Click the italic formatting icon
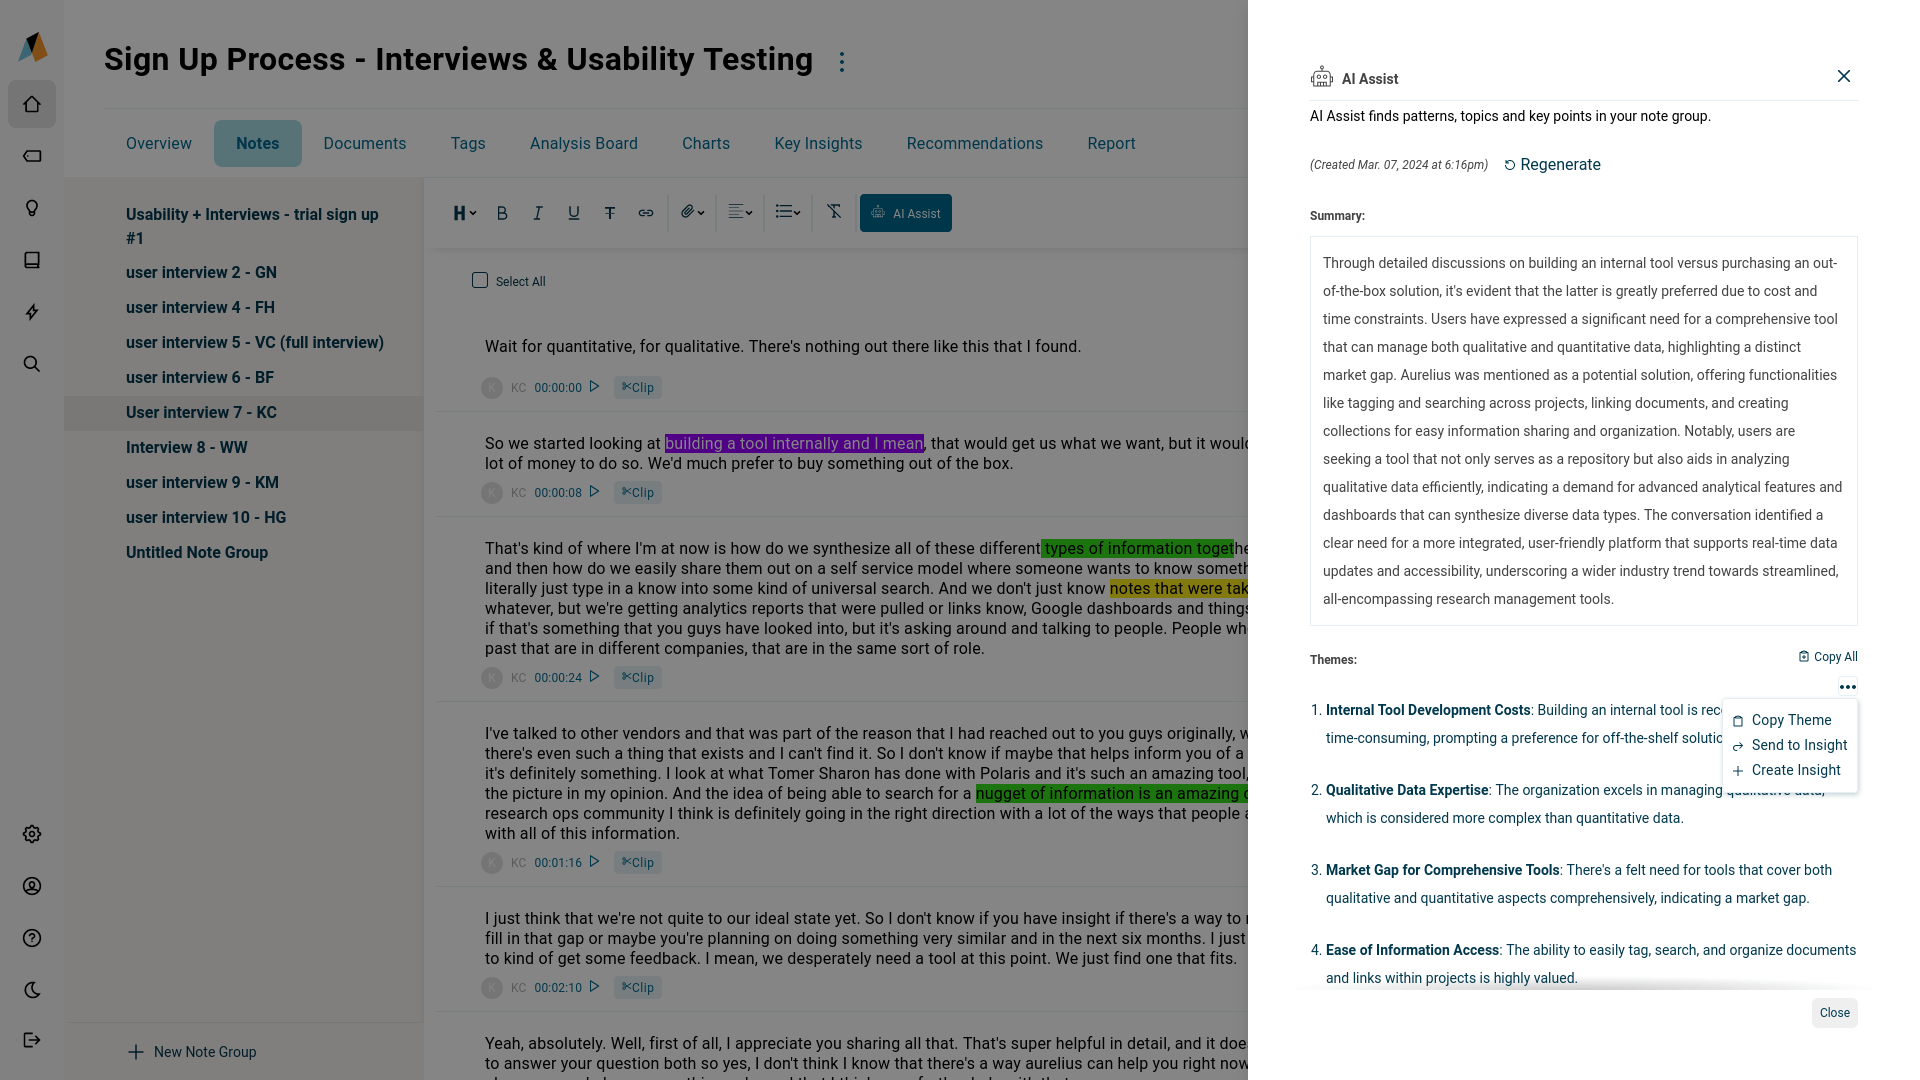The width and height of the screenshot is (1920, 1080). pos(537,212)
